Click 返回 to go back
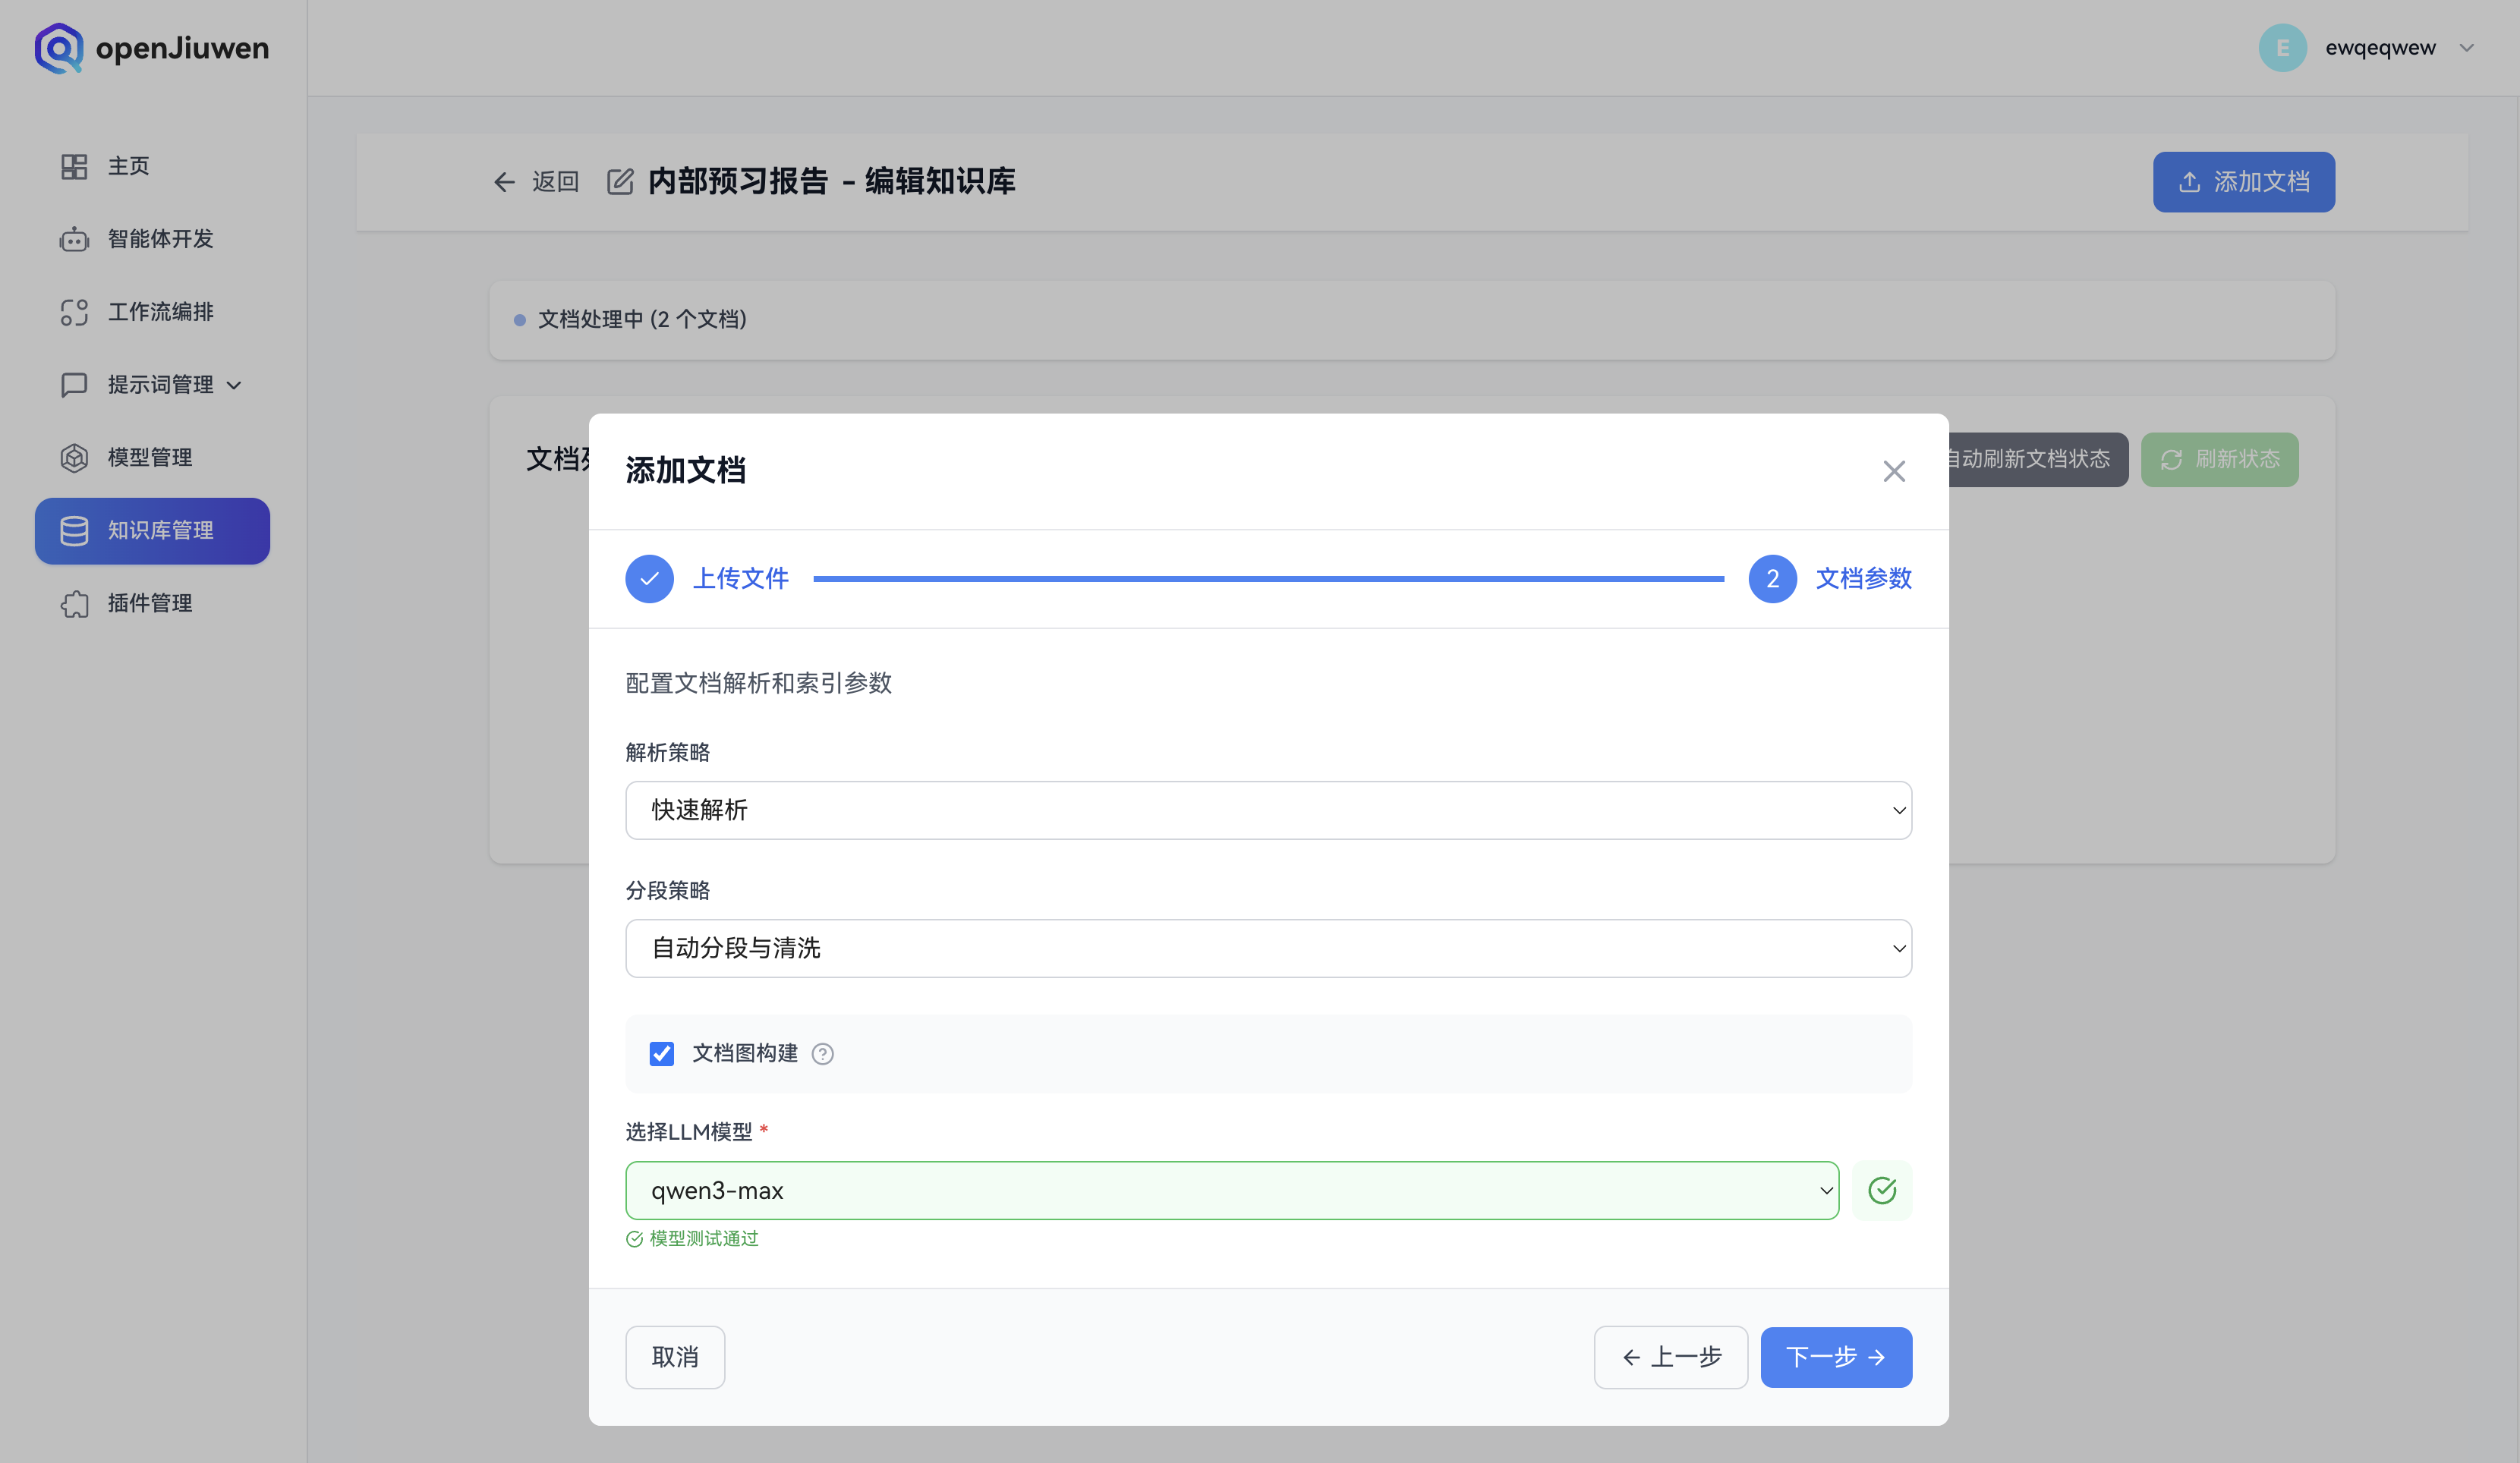The image size is (2520, 1463). (x=536, y=182)
